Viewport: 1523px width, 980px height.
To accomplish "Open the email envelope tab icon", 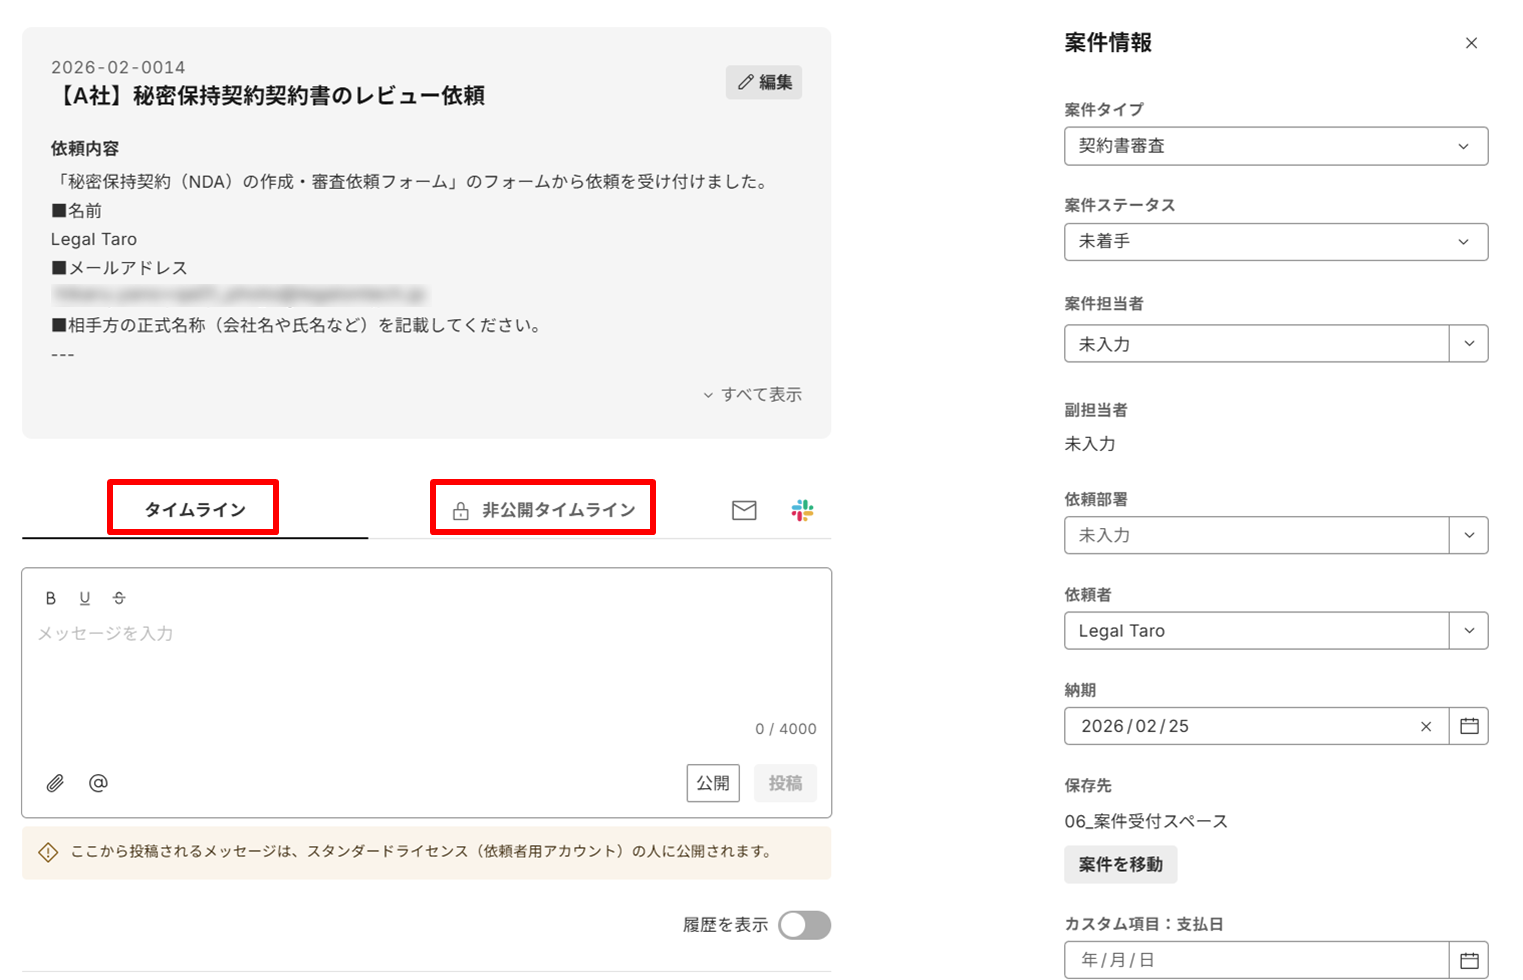I will [744, 510].
